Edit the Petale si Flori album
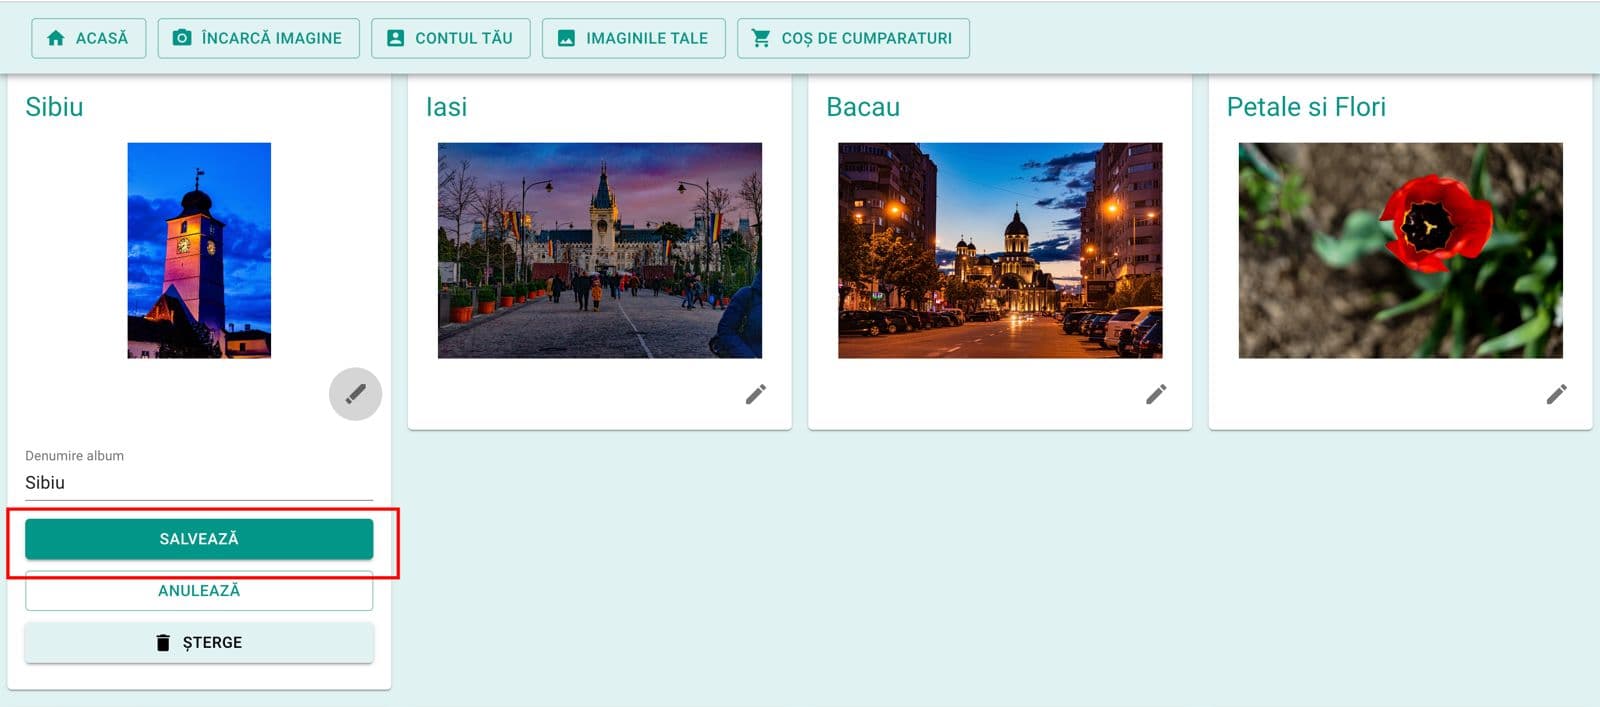Viewport: 1600px width, 707px height. [x=1556, y=394]
